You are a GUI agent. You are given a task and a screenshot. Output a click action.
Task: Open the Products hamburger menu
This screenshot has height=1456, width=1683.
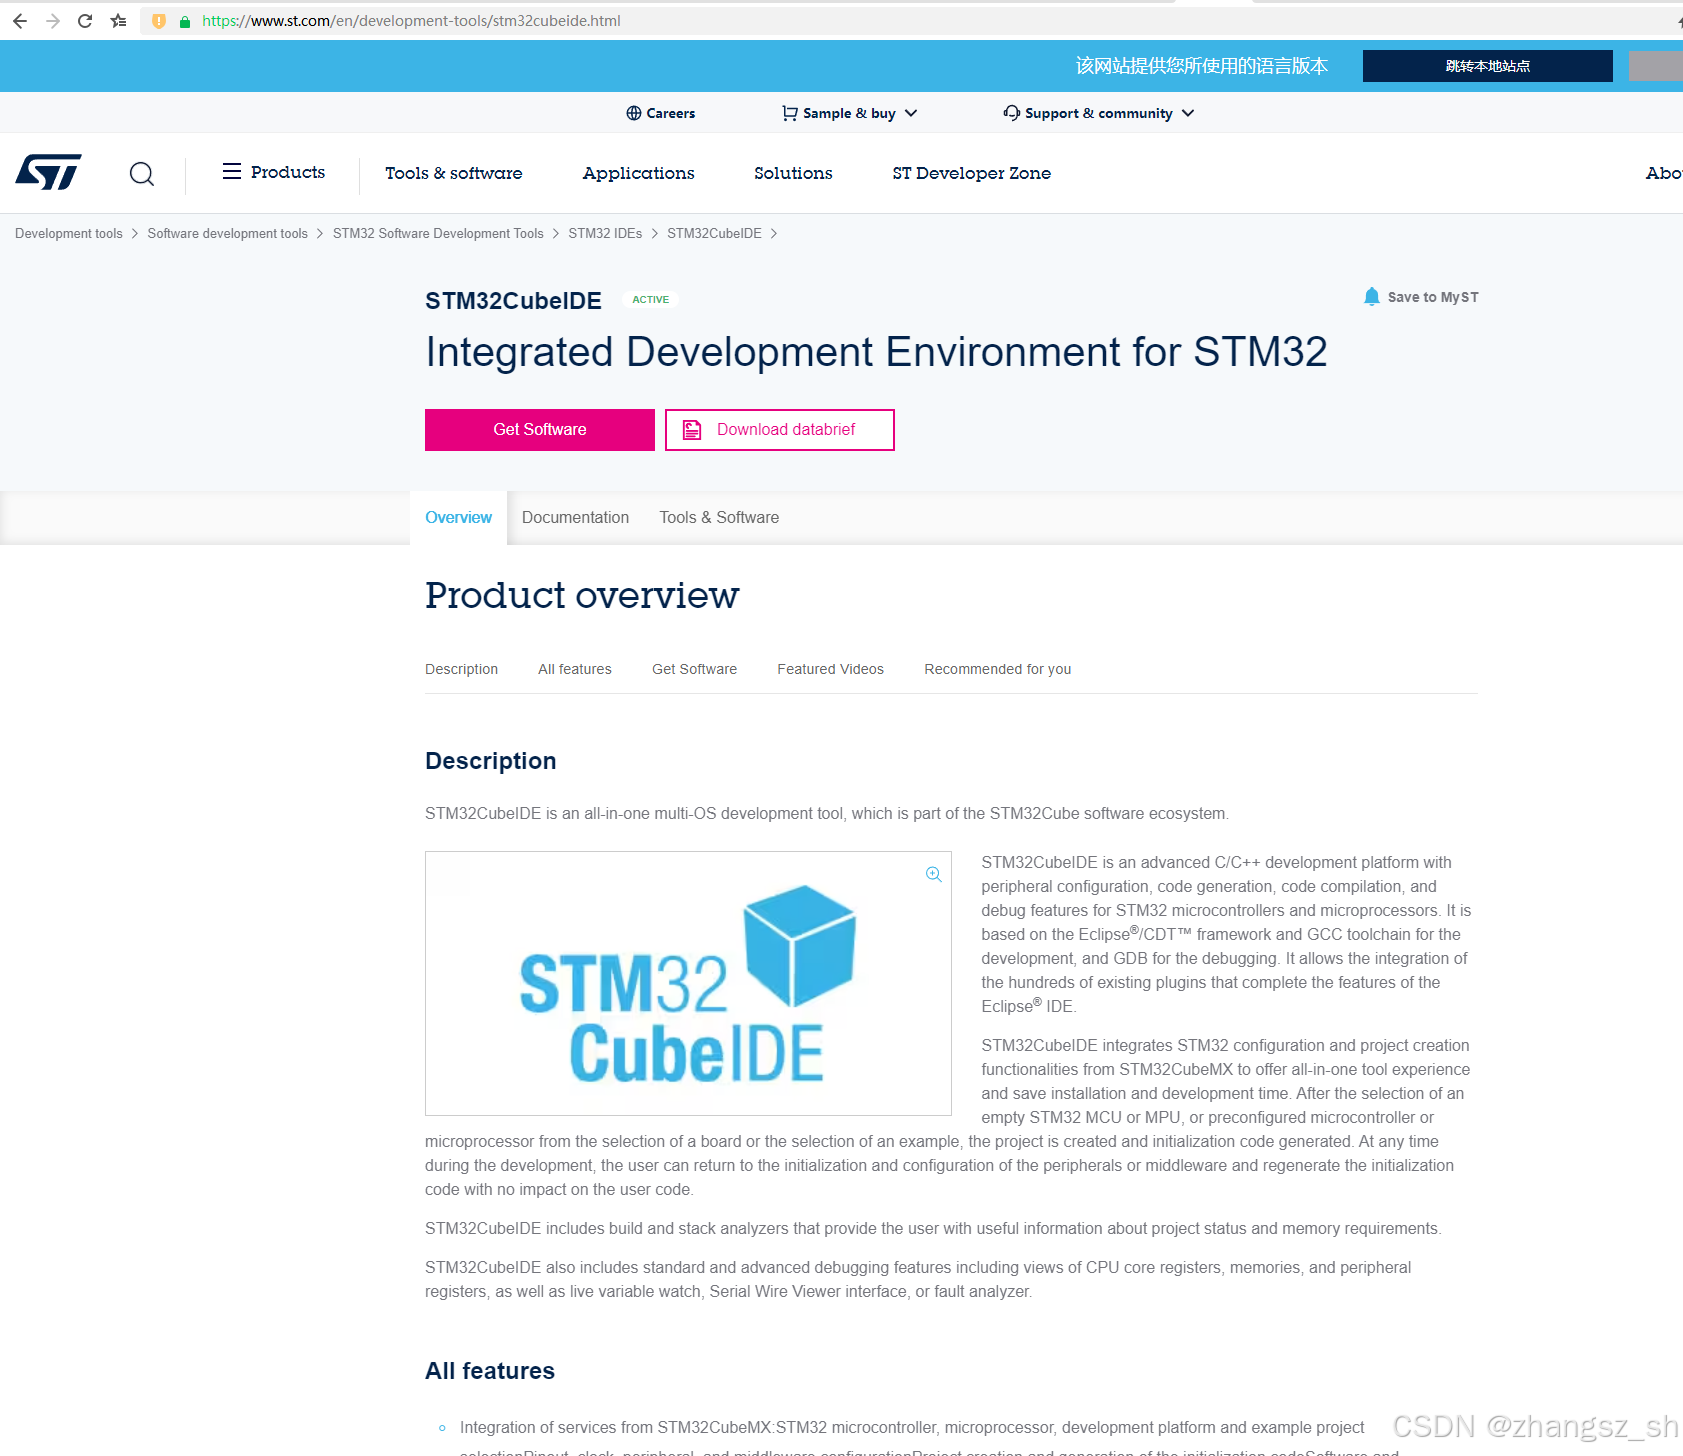[232, 171]
